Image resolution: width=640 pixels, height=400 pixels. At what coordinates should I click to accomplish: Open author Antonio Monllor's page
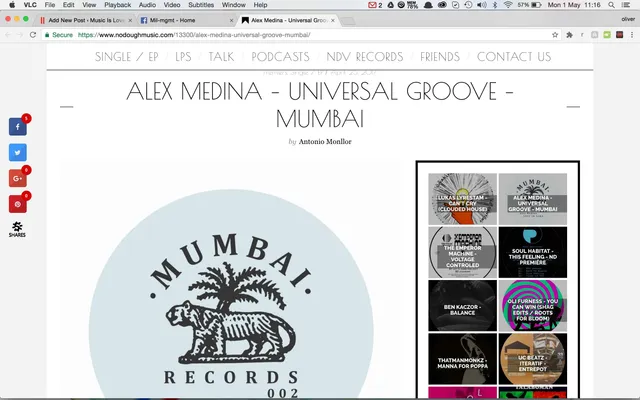coord(325,142)
